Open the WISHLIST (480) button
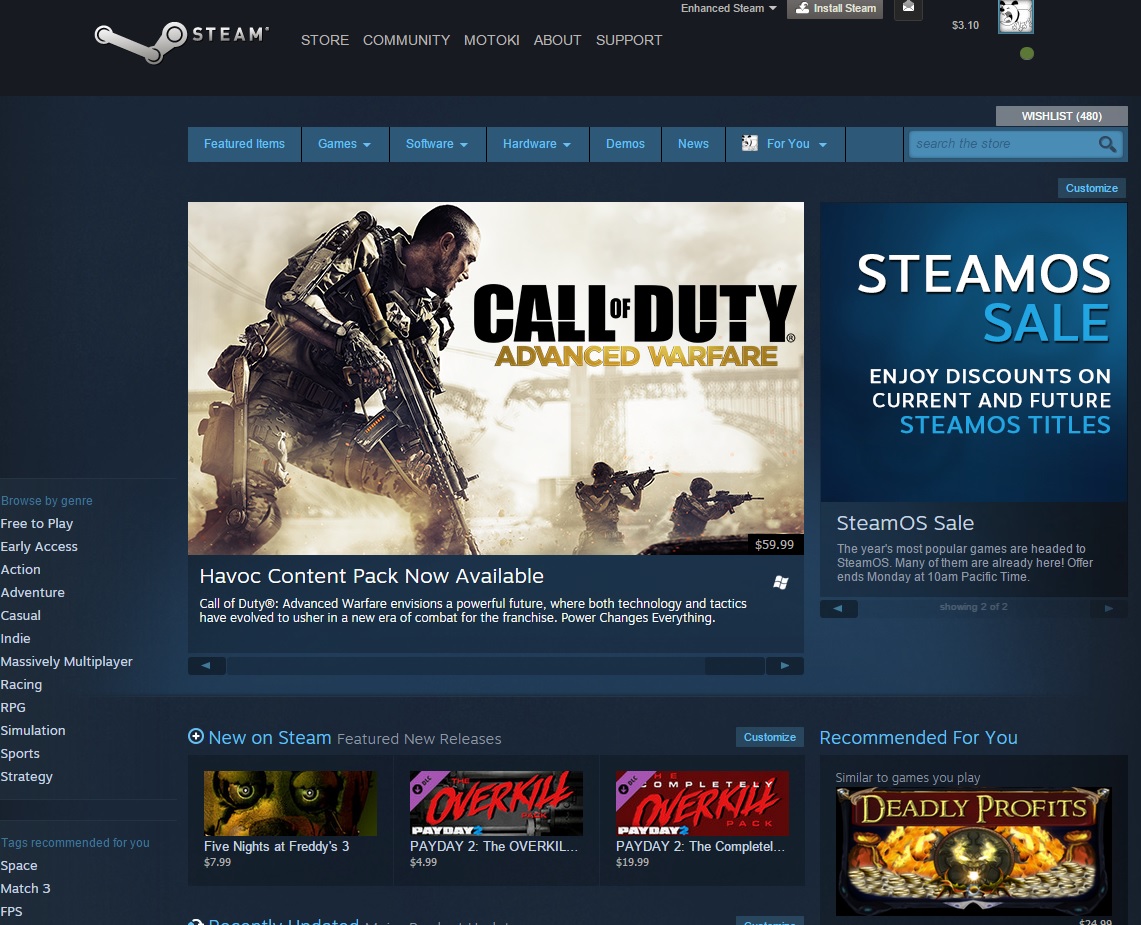This screenshot has width=1141, height=925. pyautogui.click(x=1062, y=116)
